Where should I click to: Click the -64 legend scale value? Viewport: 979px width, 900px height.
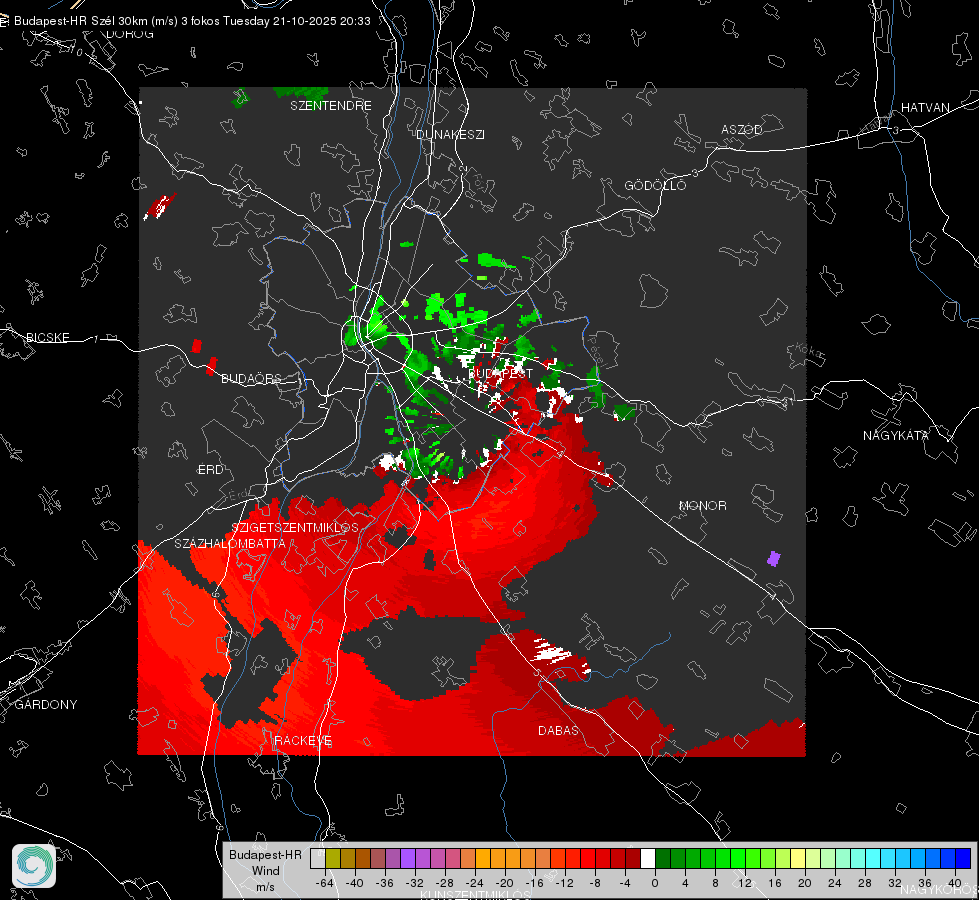(x=324, y=883)
